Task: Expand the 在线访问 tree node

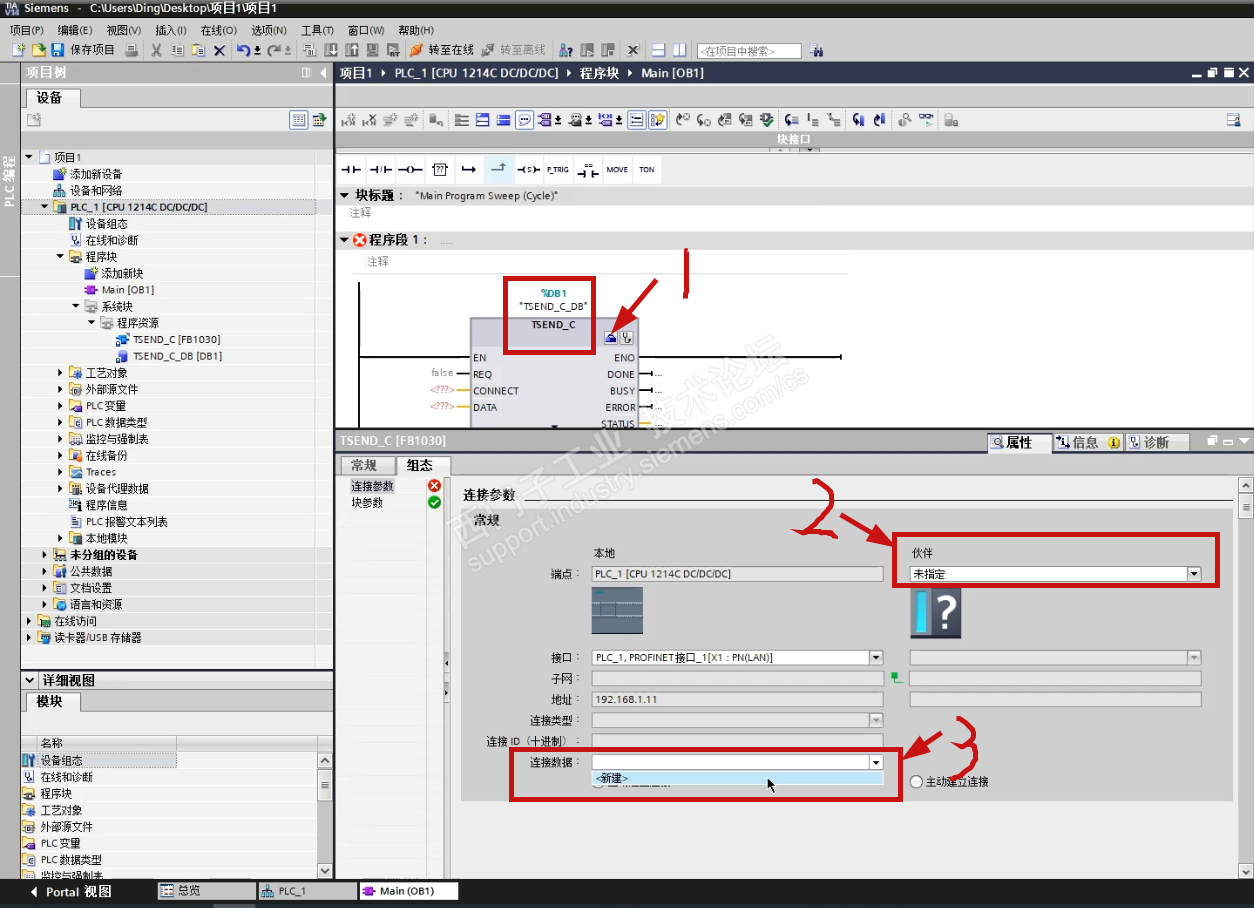Action: [x=29, y=621]
